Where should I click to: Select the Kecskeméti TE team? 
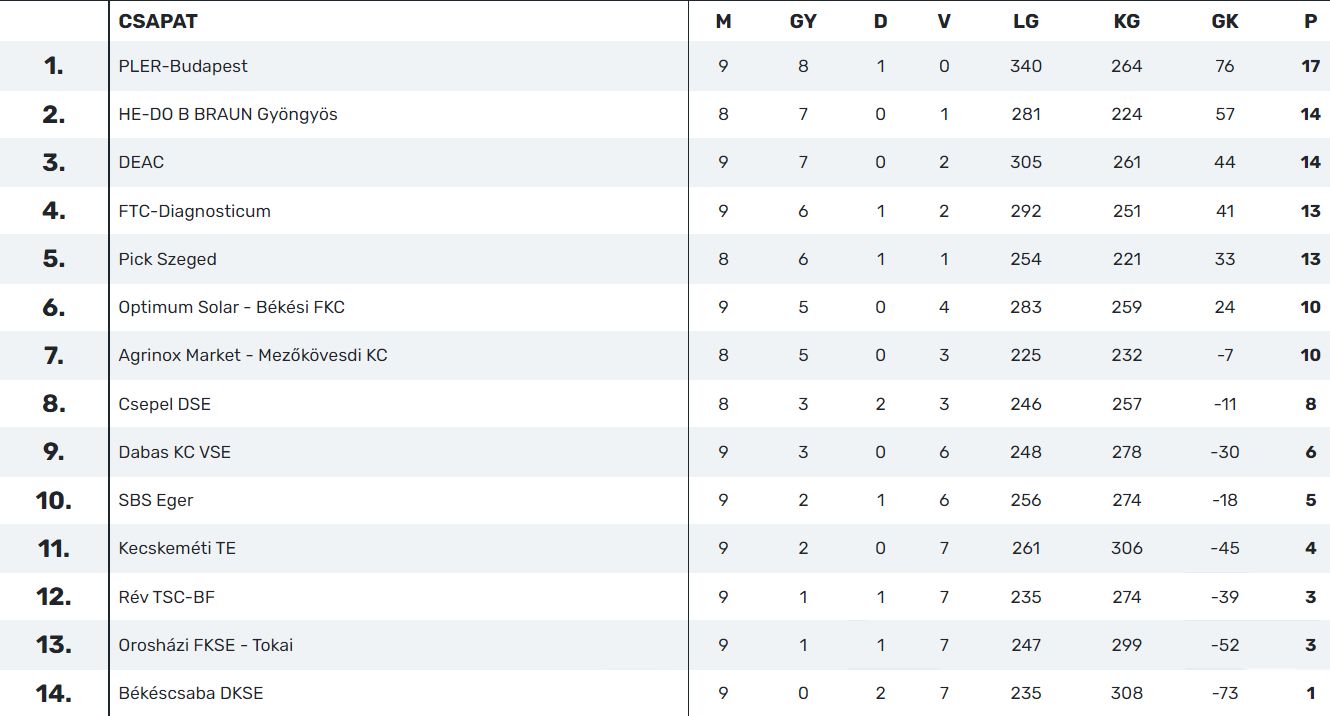177,548
